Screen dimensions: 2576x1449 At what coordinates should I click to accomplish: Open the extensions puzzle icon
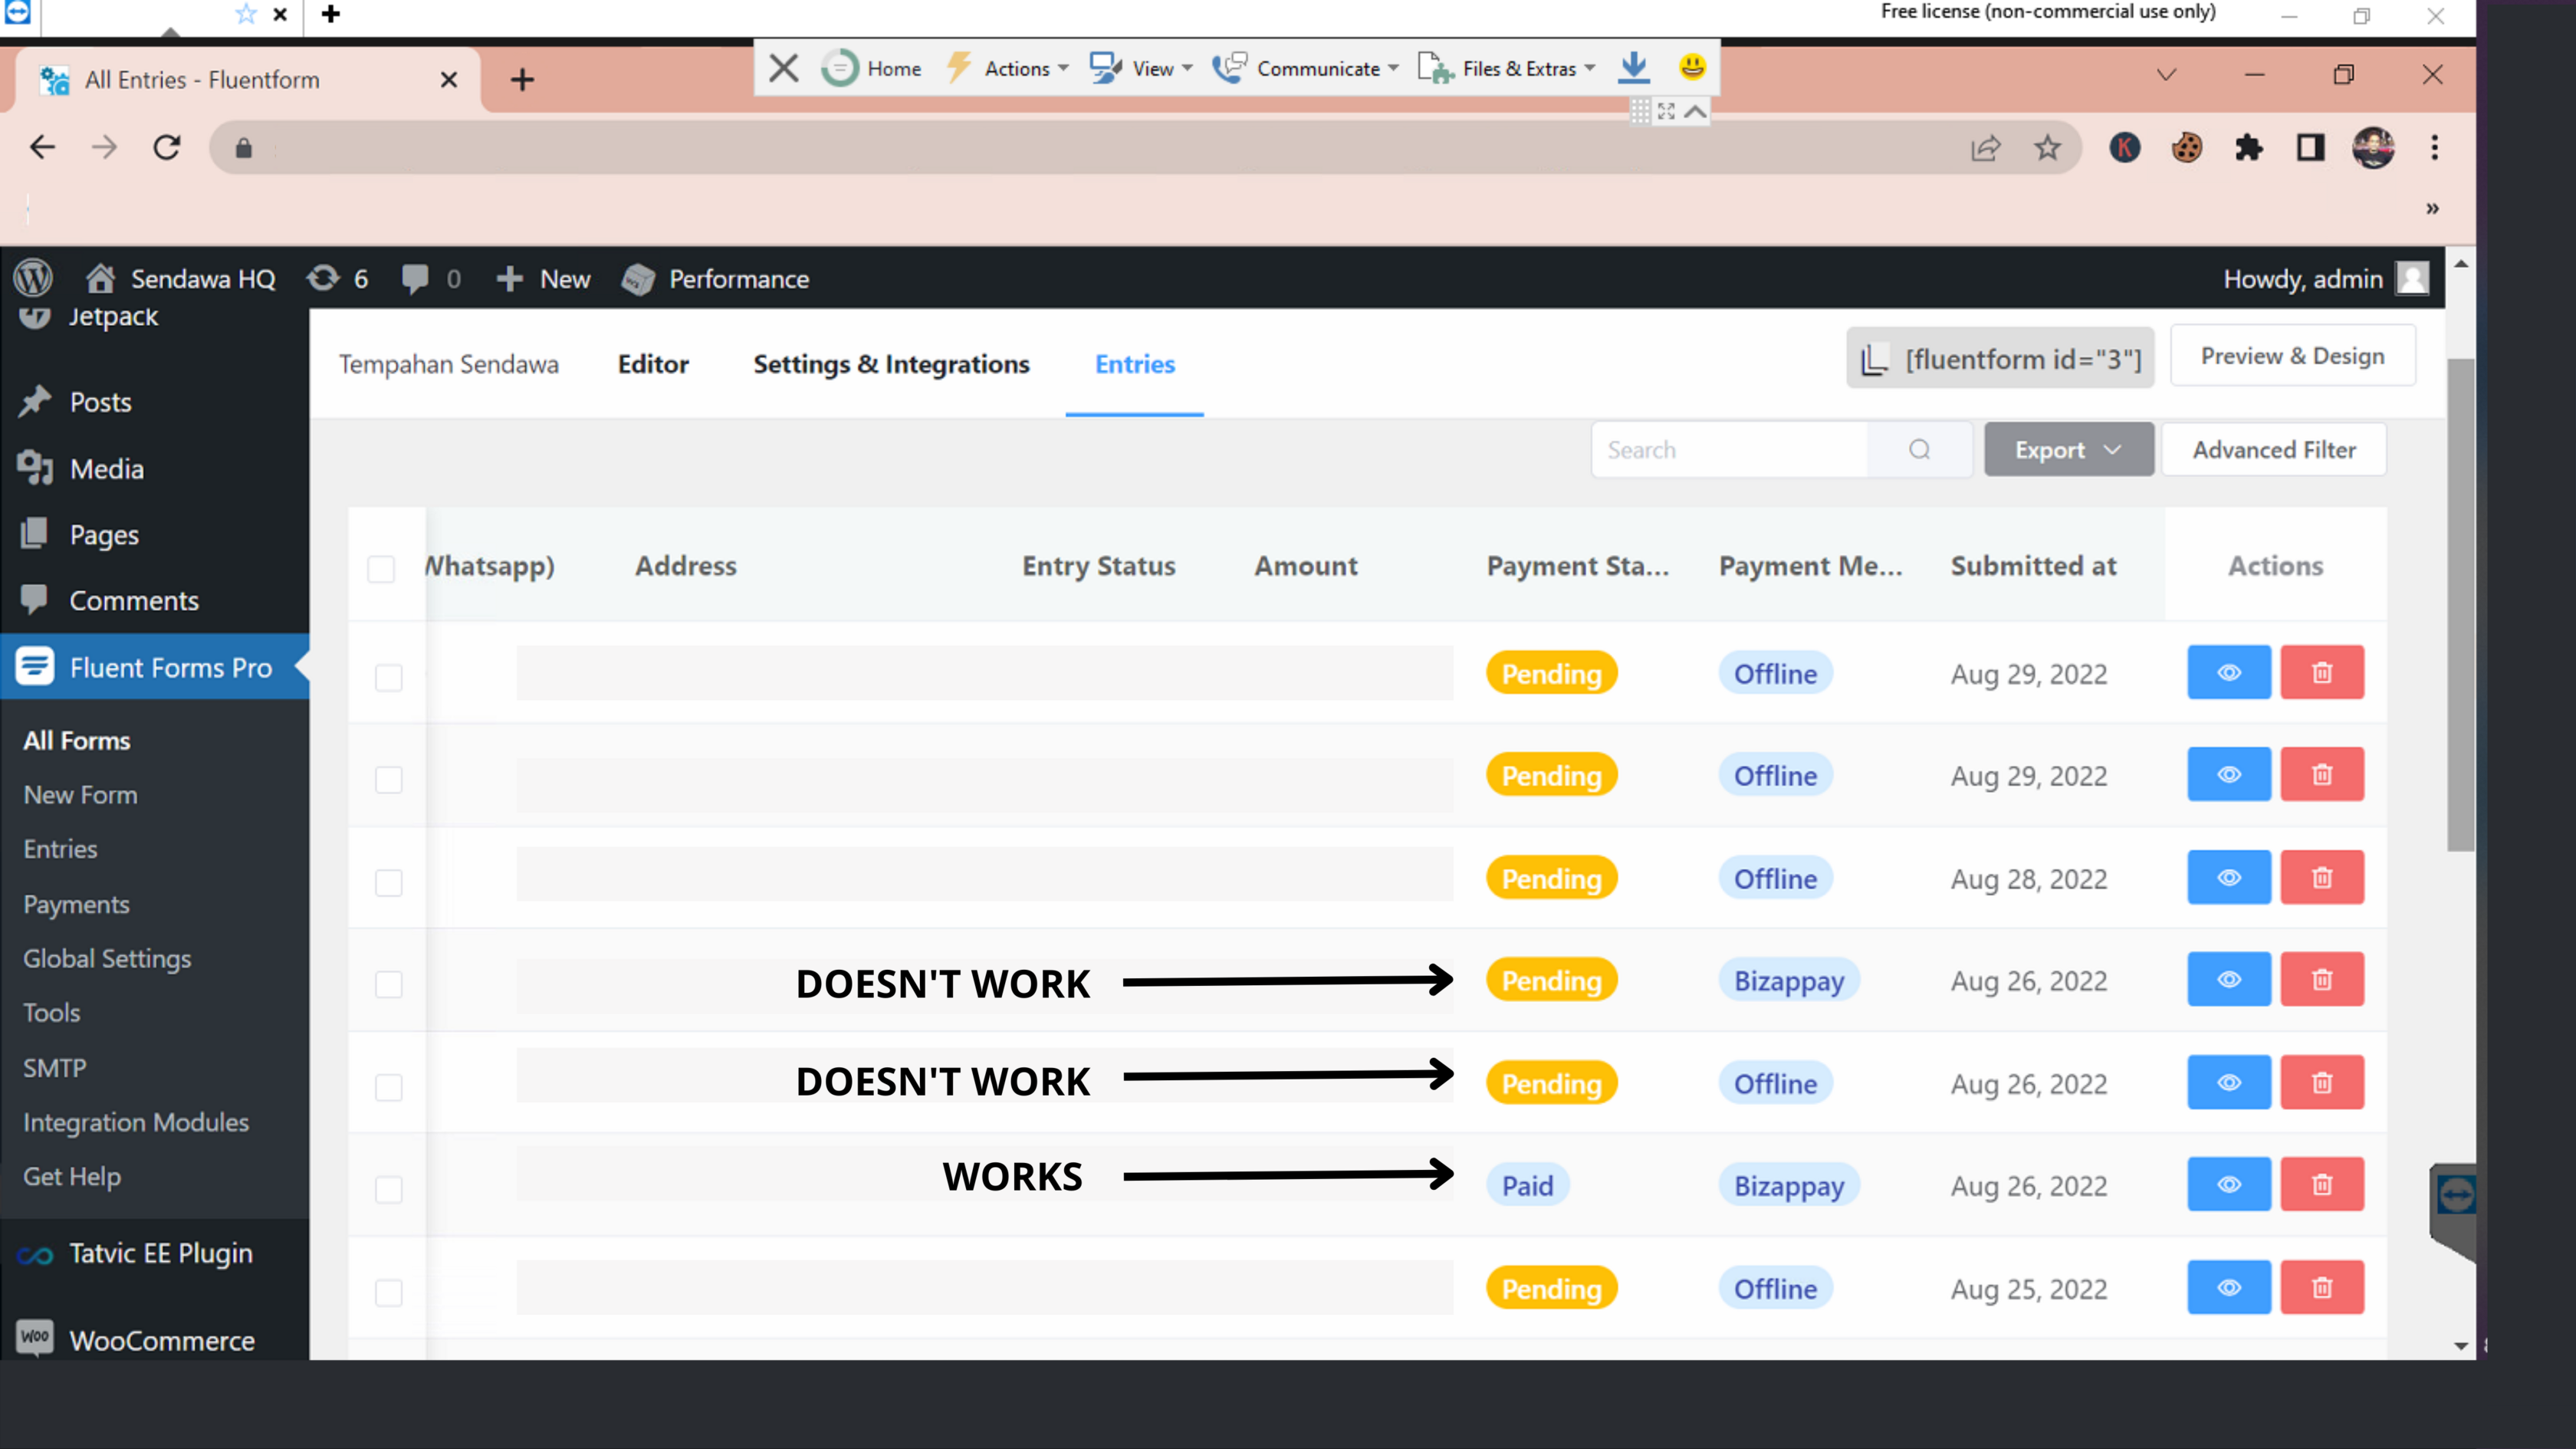coord(2248,148)
